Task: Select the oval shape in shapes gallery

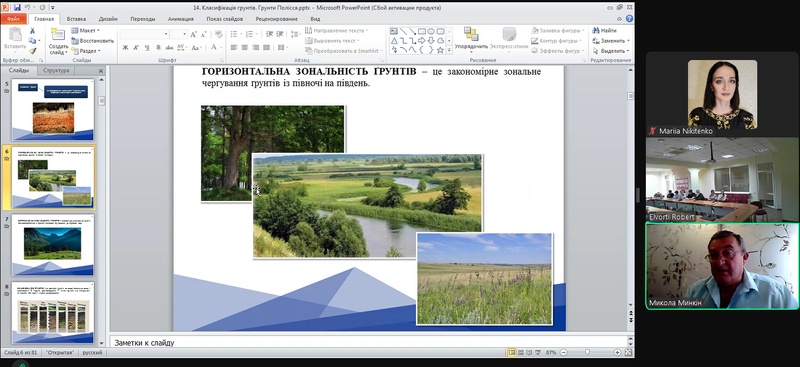Action: tap(431, 31)
